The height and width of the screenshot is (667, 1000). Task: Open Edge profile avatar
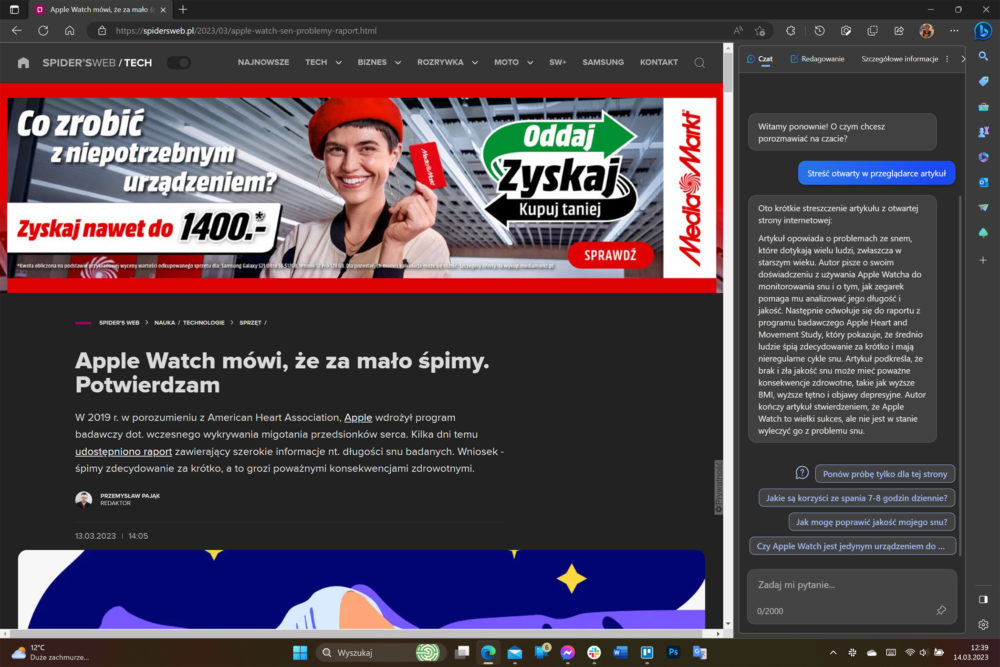tap(927, 31)
